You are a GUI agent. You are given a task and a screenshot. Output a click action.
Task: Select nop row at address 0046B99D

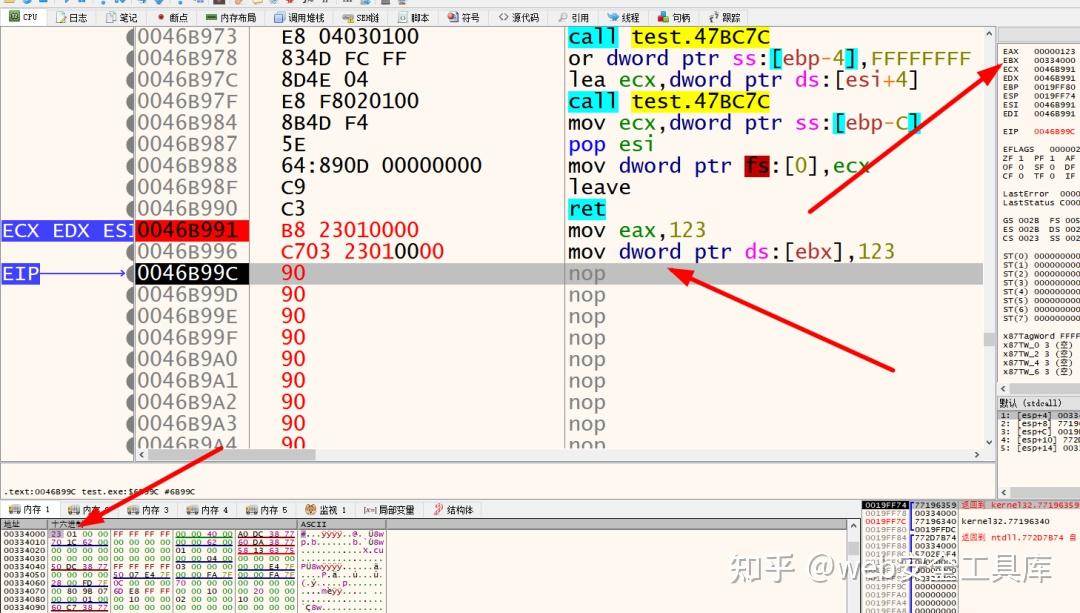point(558,295)
